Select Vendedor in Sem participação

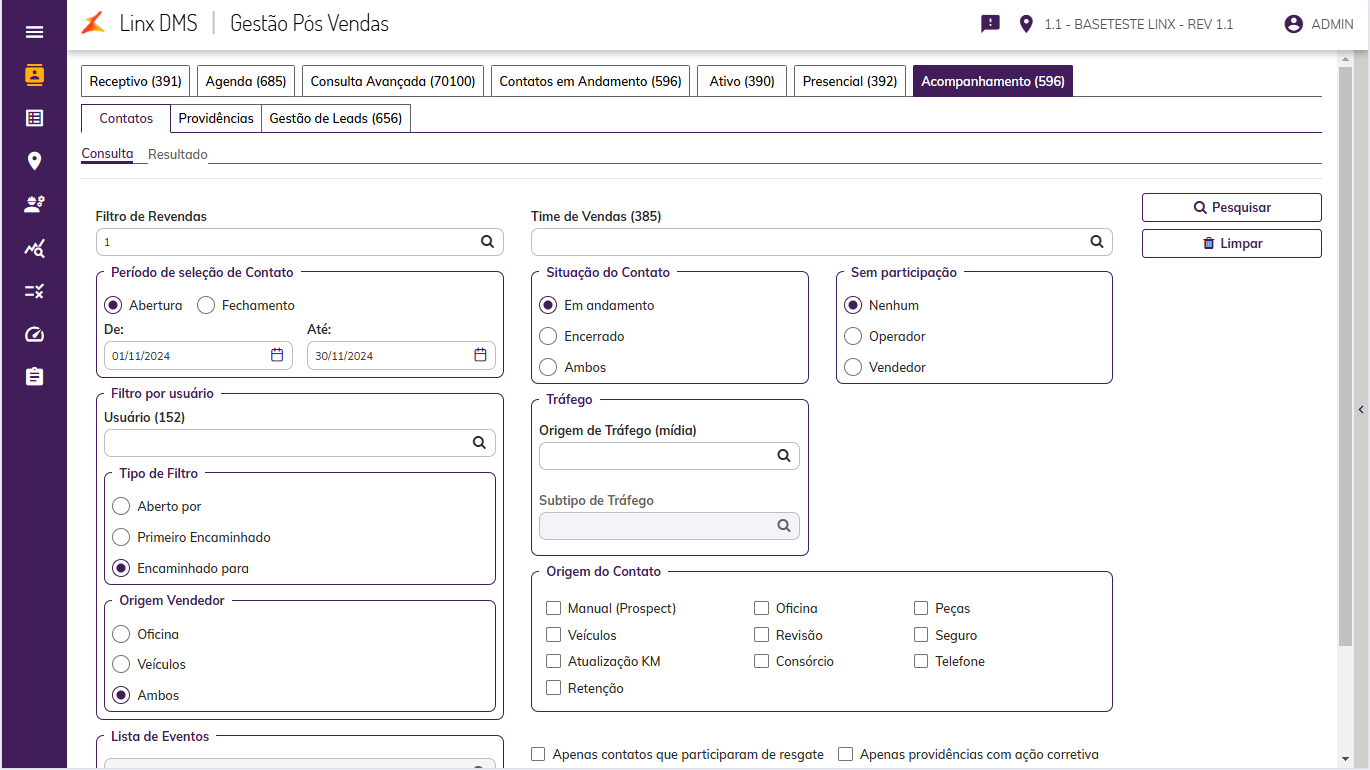click(853, 367)
